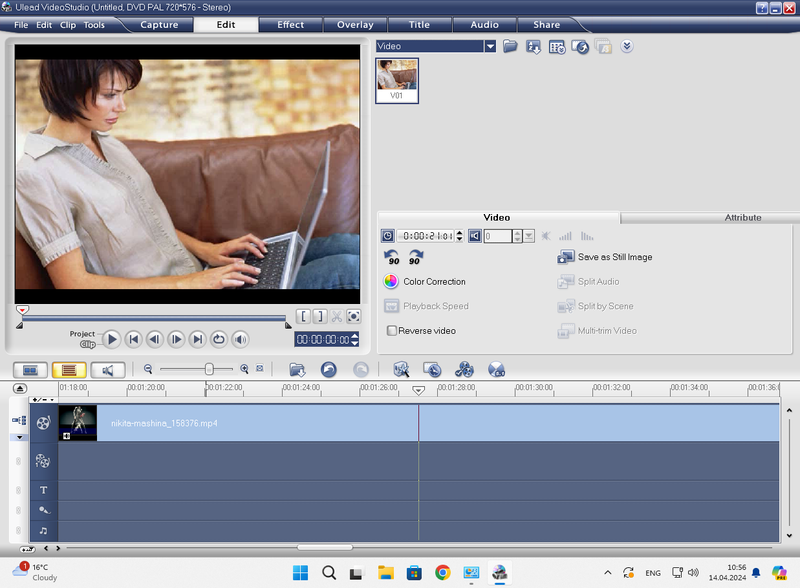
Task: Open the Capture step tab
Action: [x=159, y=24]
